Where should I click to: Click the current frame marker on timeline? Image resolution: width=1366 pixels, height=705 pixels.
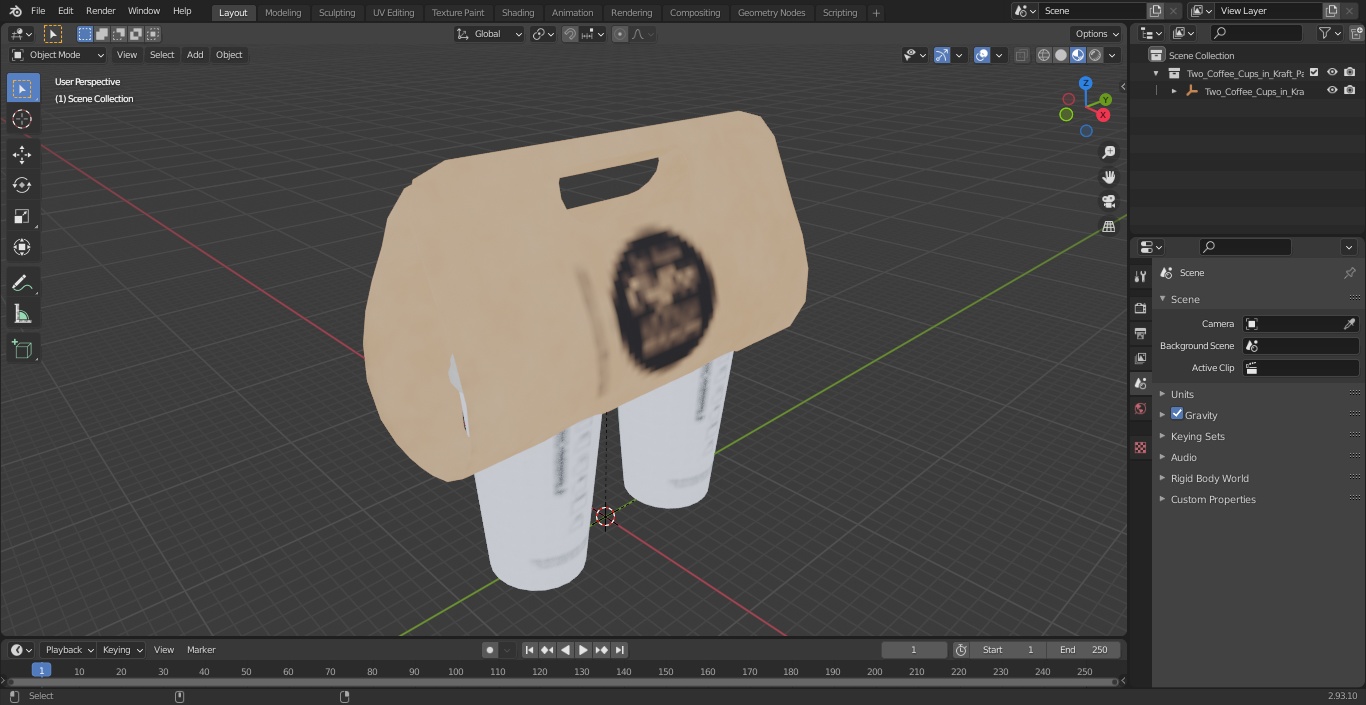(x=41, y=671)
